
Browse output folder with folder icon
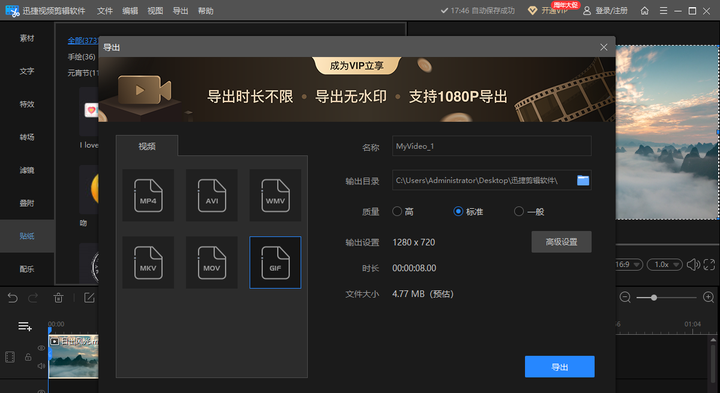(583, 180)
